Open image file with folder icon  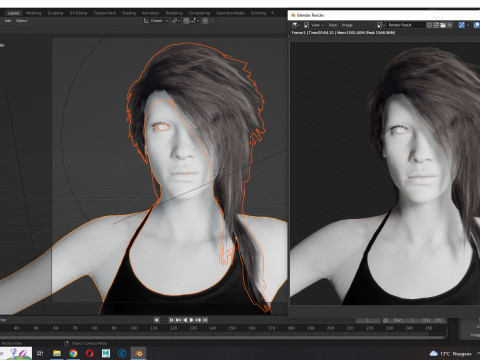443,25
